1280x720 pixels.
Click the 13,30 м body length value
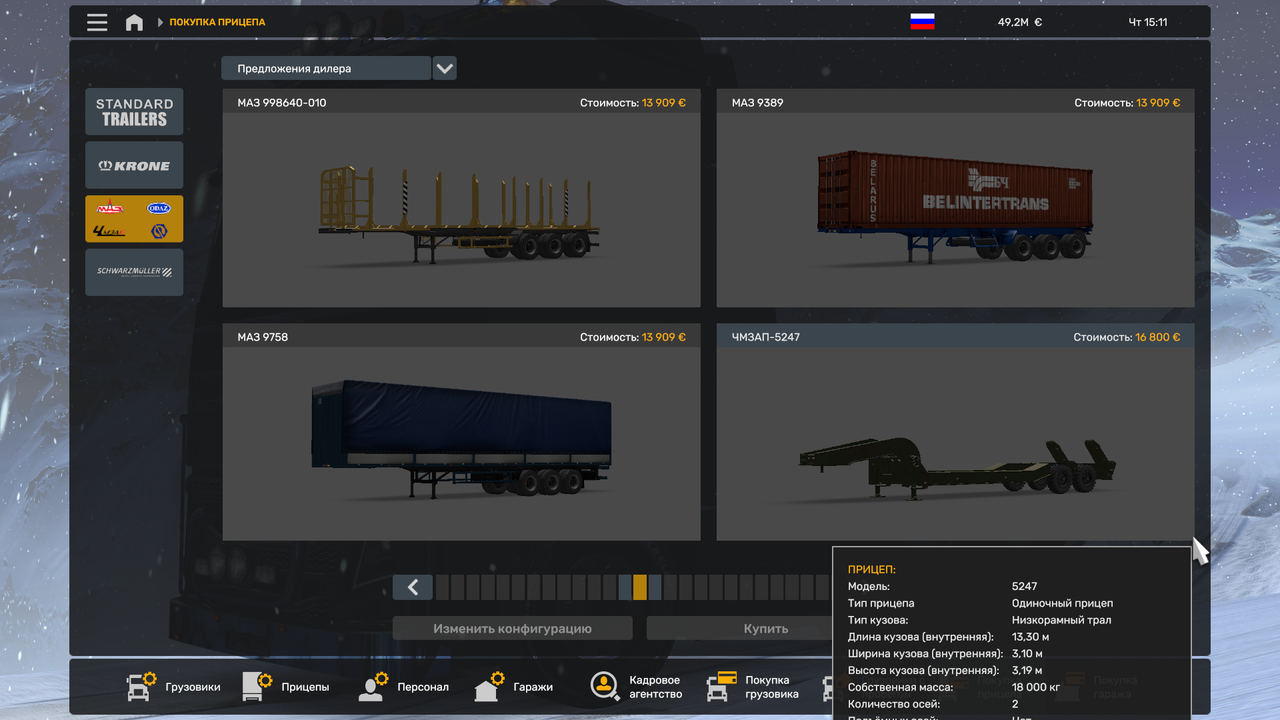pyautogui.click(x=1030, y=637)
